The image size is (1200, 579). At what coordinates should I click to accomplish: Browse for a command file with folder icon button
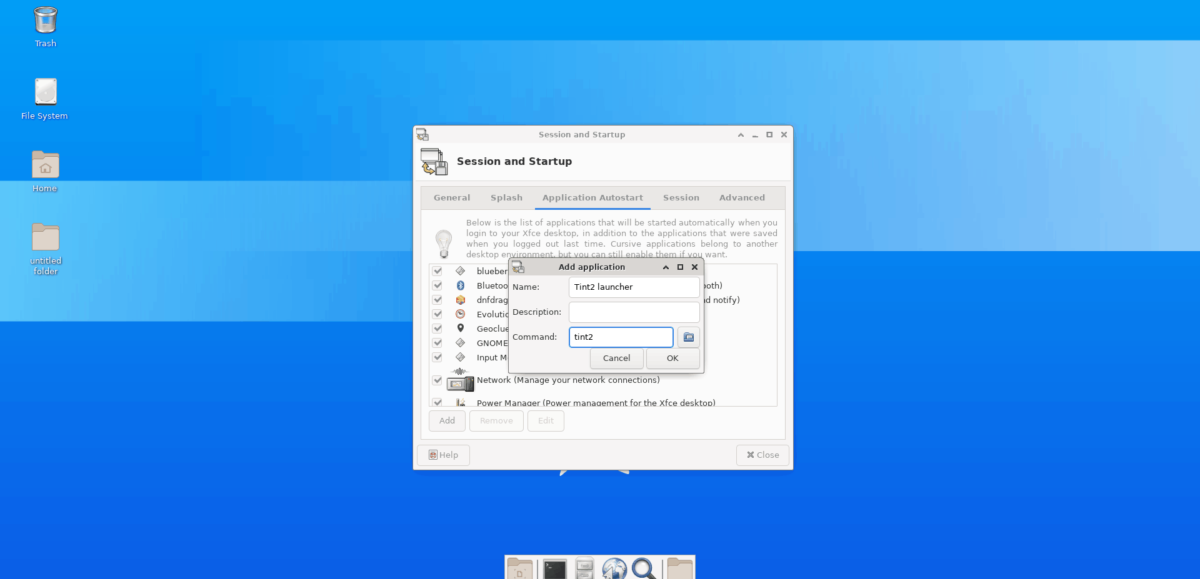(688, 337)
